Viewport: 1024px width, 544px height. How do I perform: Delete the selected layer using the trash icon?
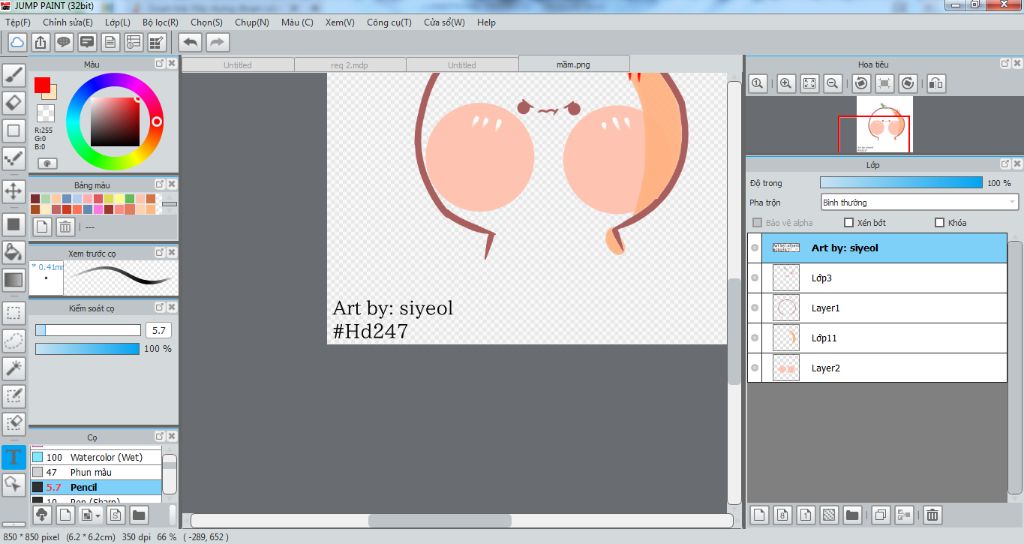tap(933, 515)
